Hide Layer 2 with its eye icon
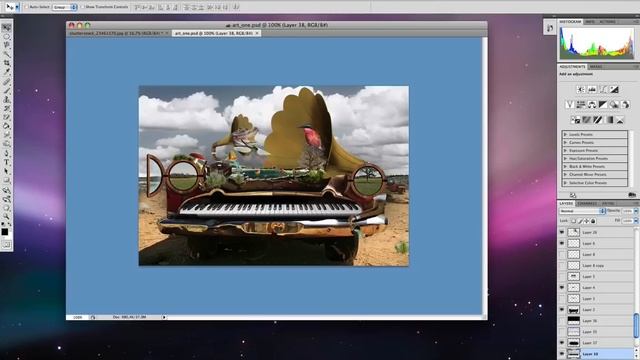Screen dimensions: 640x360 tap(562, 310)
